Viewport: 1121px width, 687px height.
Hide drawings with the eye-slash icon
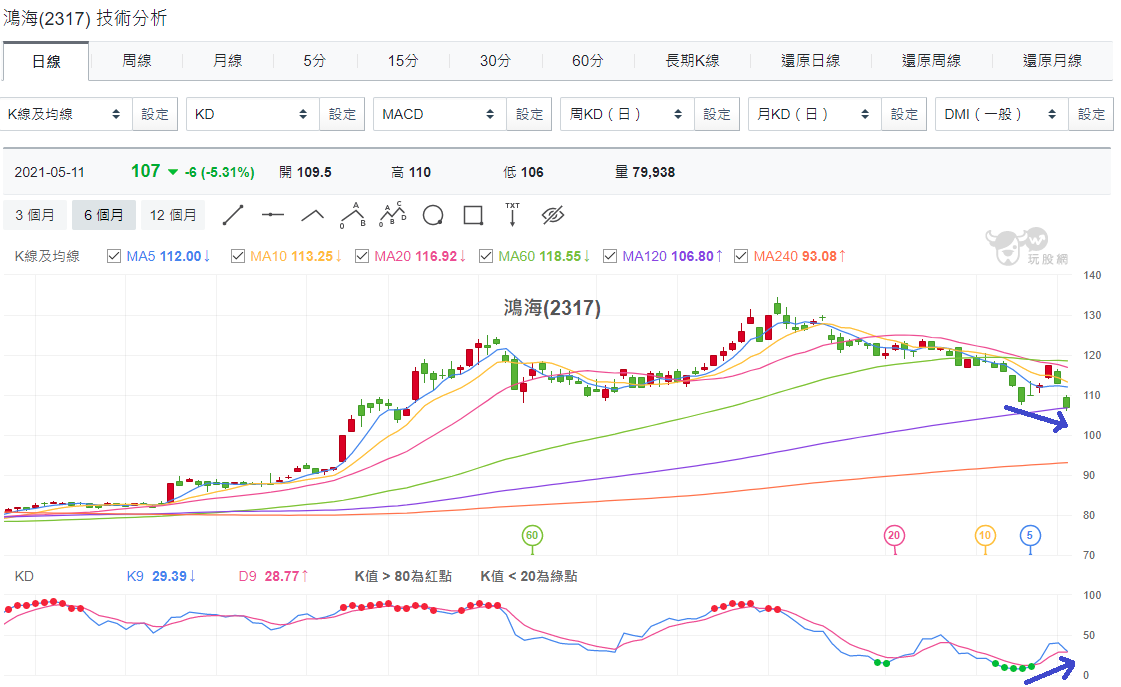click(553, 214)
